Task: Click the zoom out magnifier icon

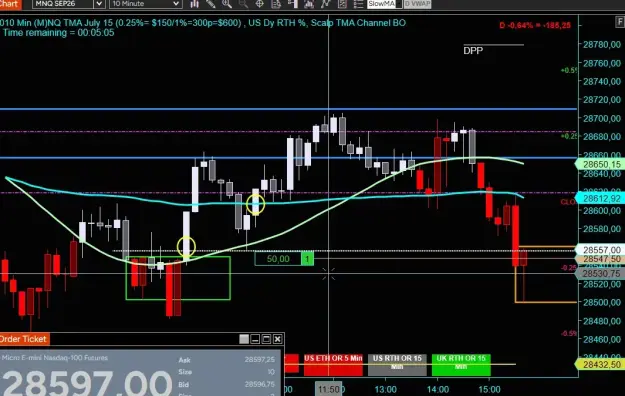Action: (x=243, y=4)
